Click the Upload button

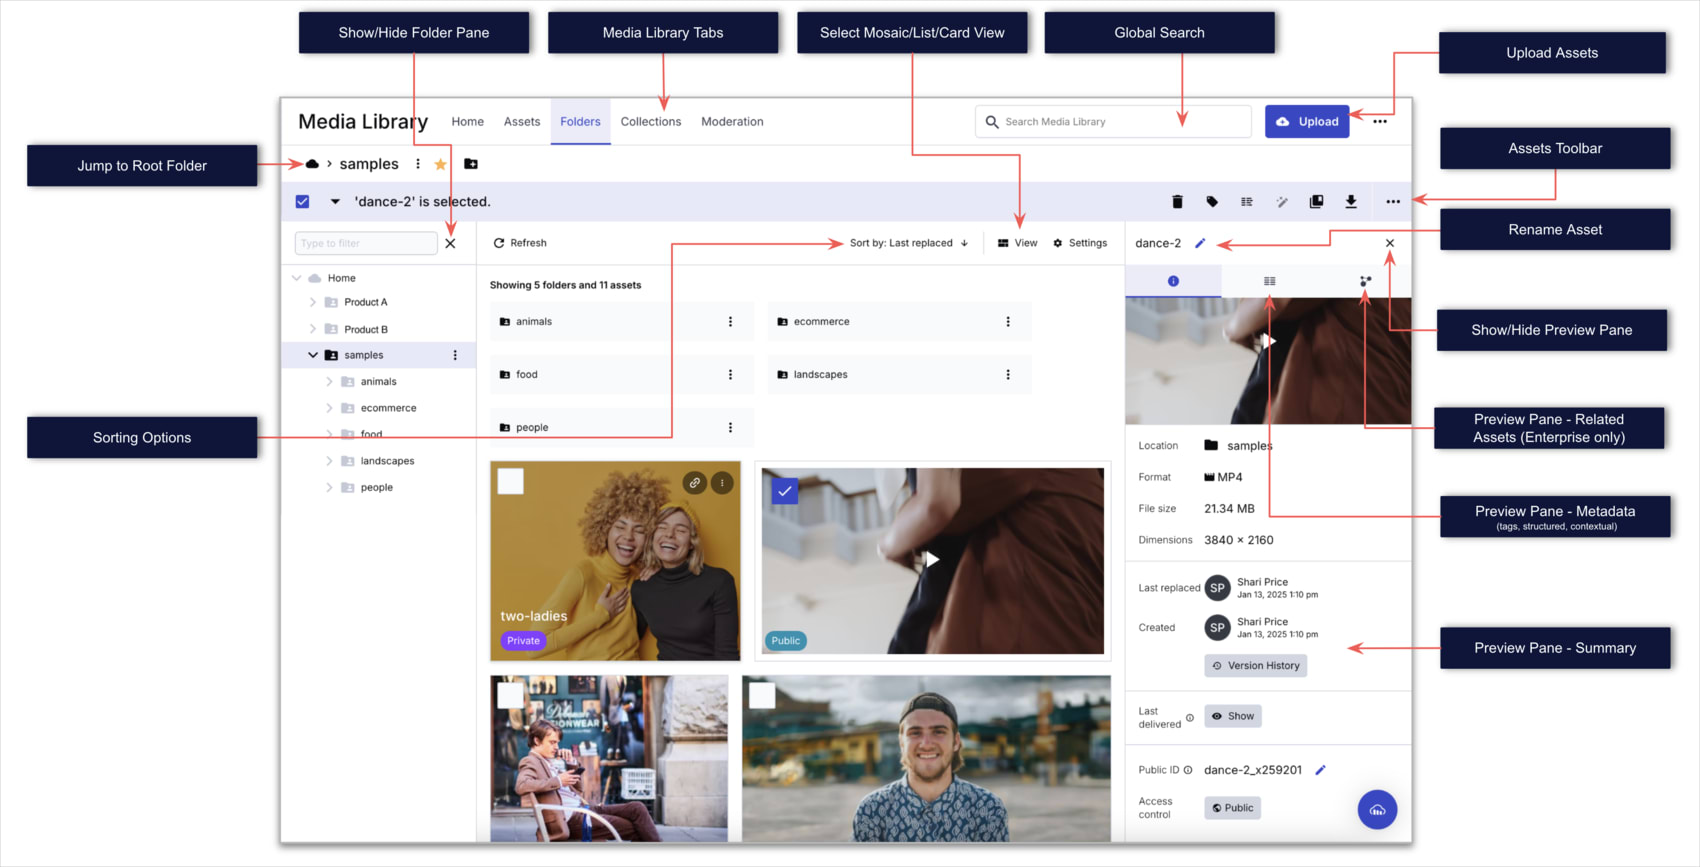coord(1307,122)
